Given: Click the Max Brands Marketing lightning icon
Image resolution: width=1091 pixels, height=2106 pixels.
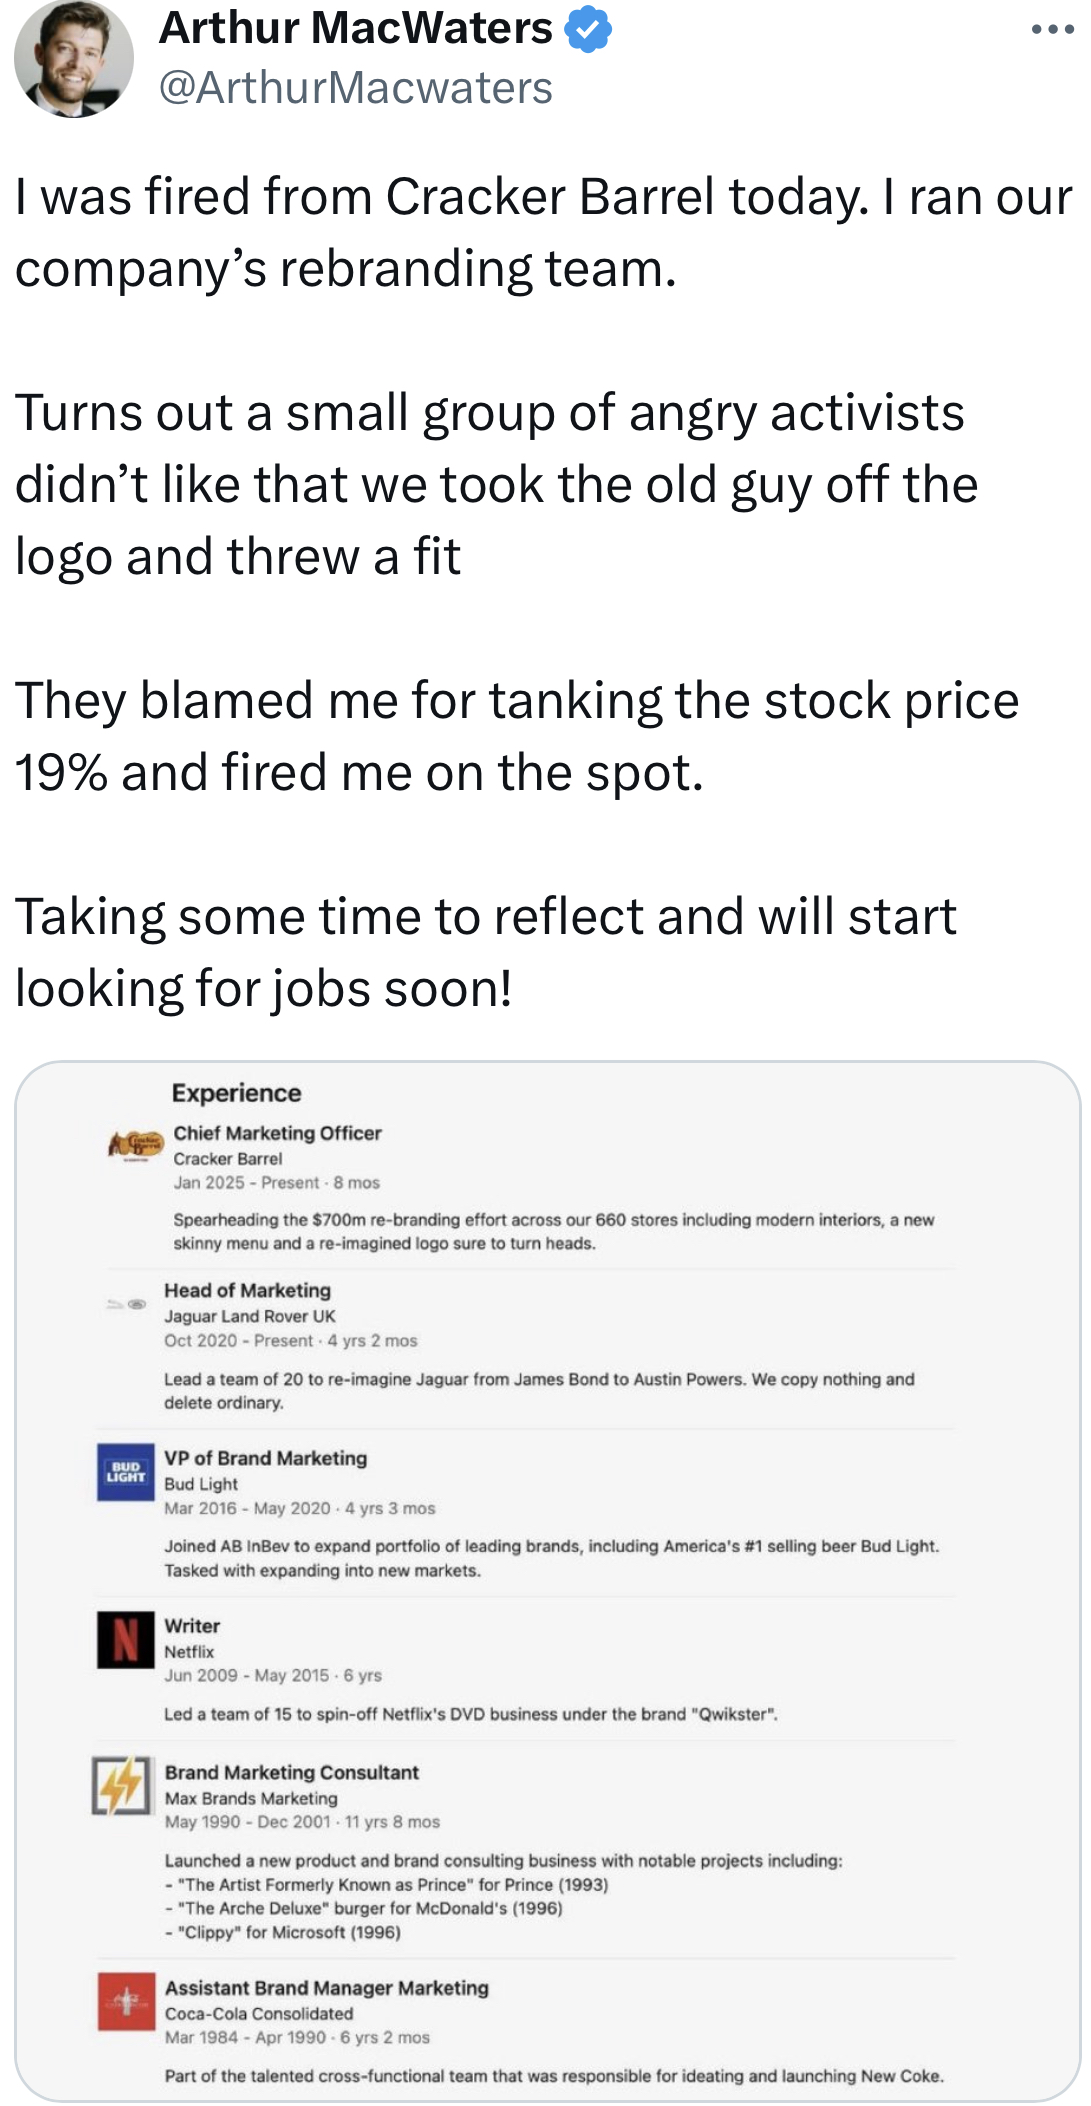Looking at the screenshot, I should [121, 1786].
